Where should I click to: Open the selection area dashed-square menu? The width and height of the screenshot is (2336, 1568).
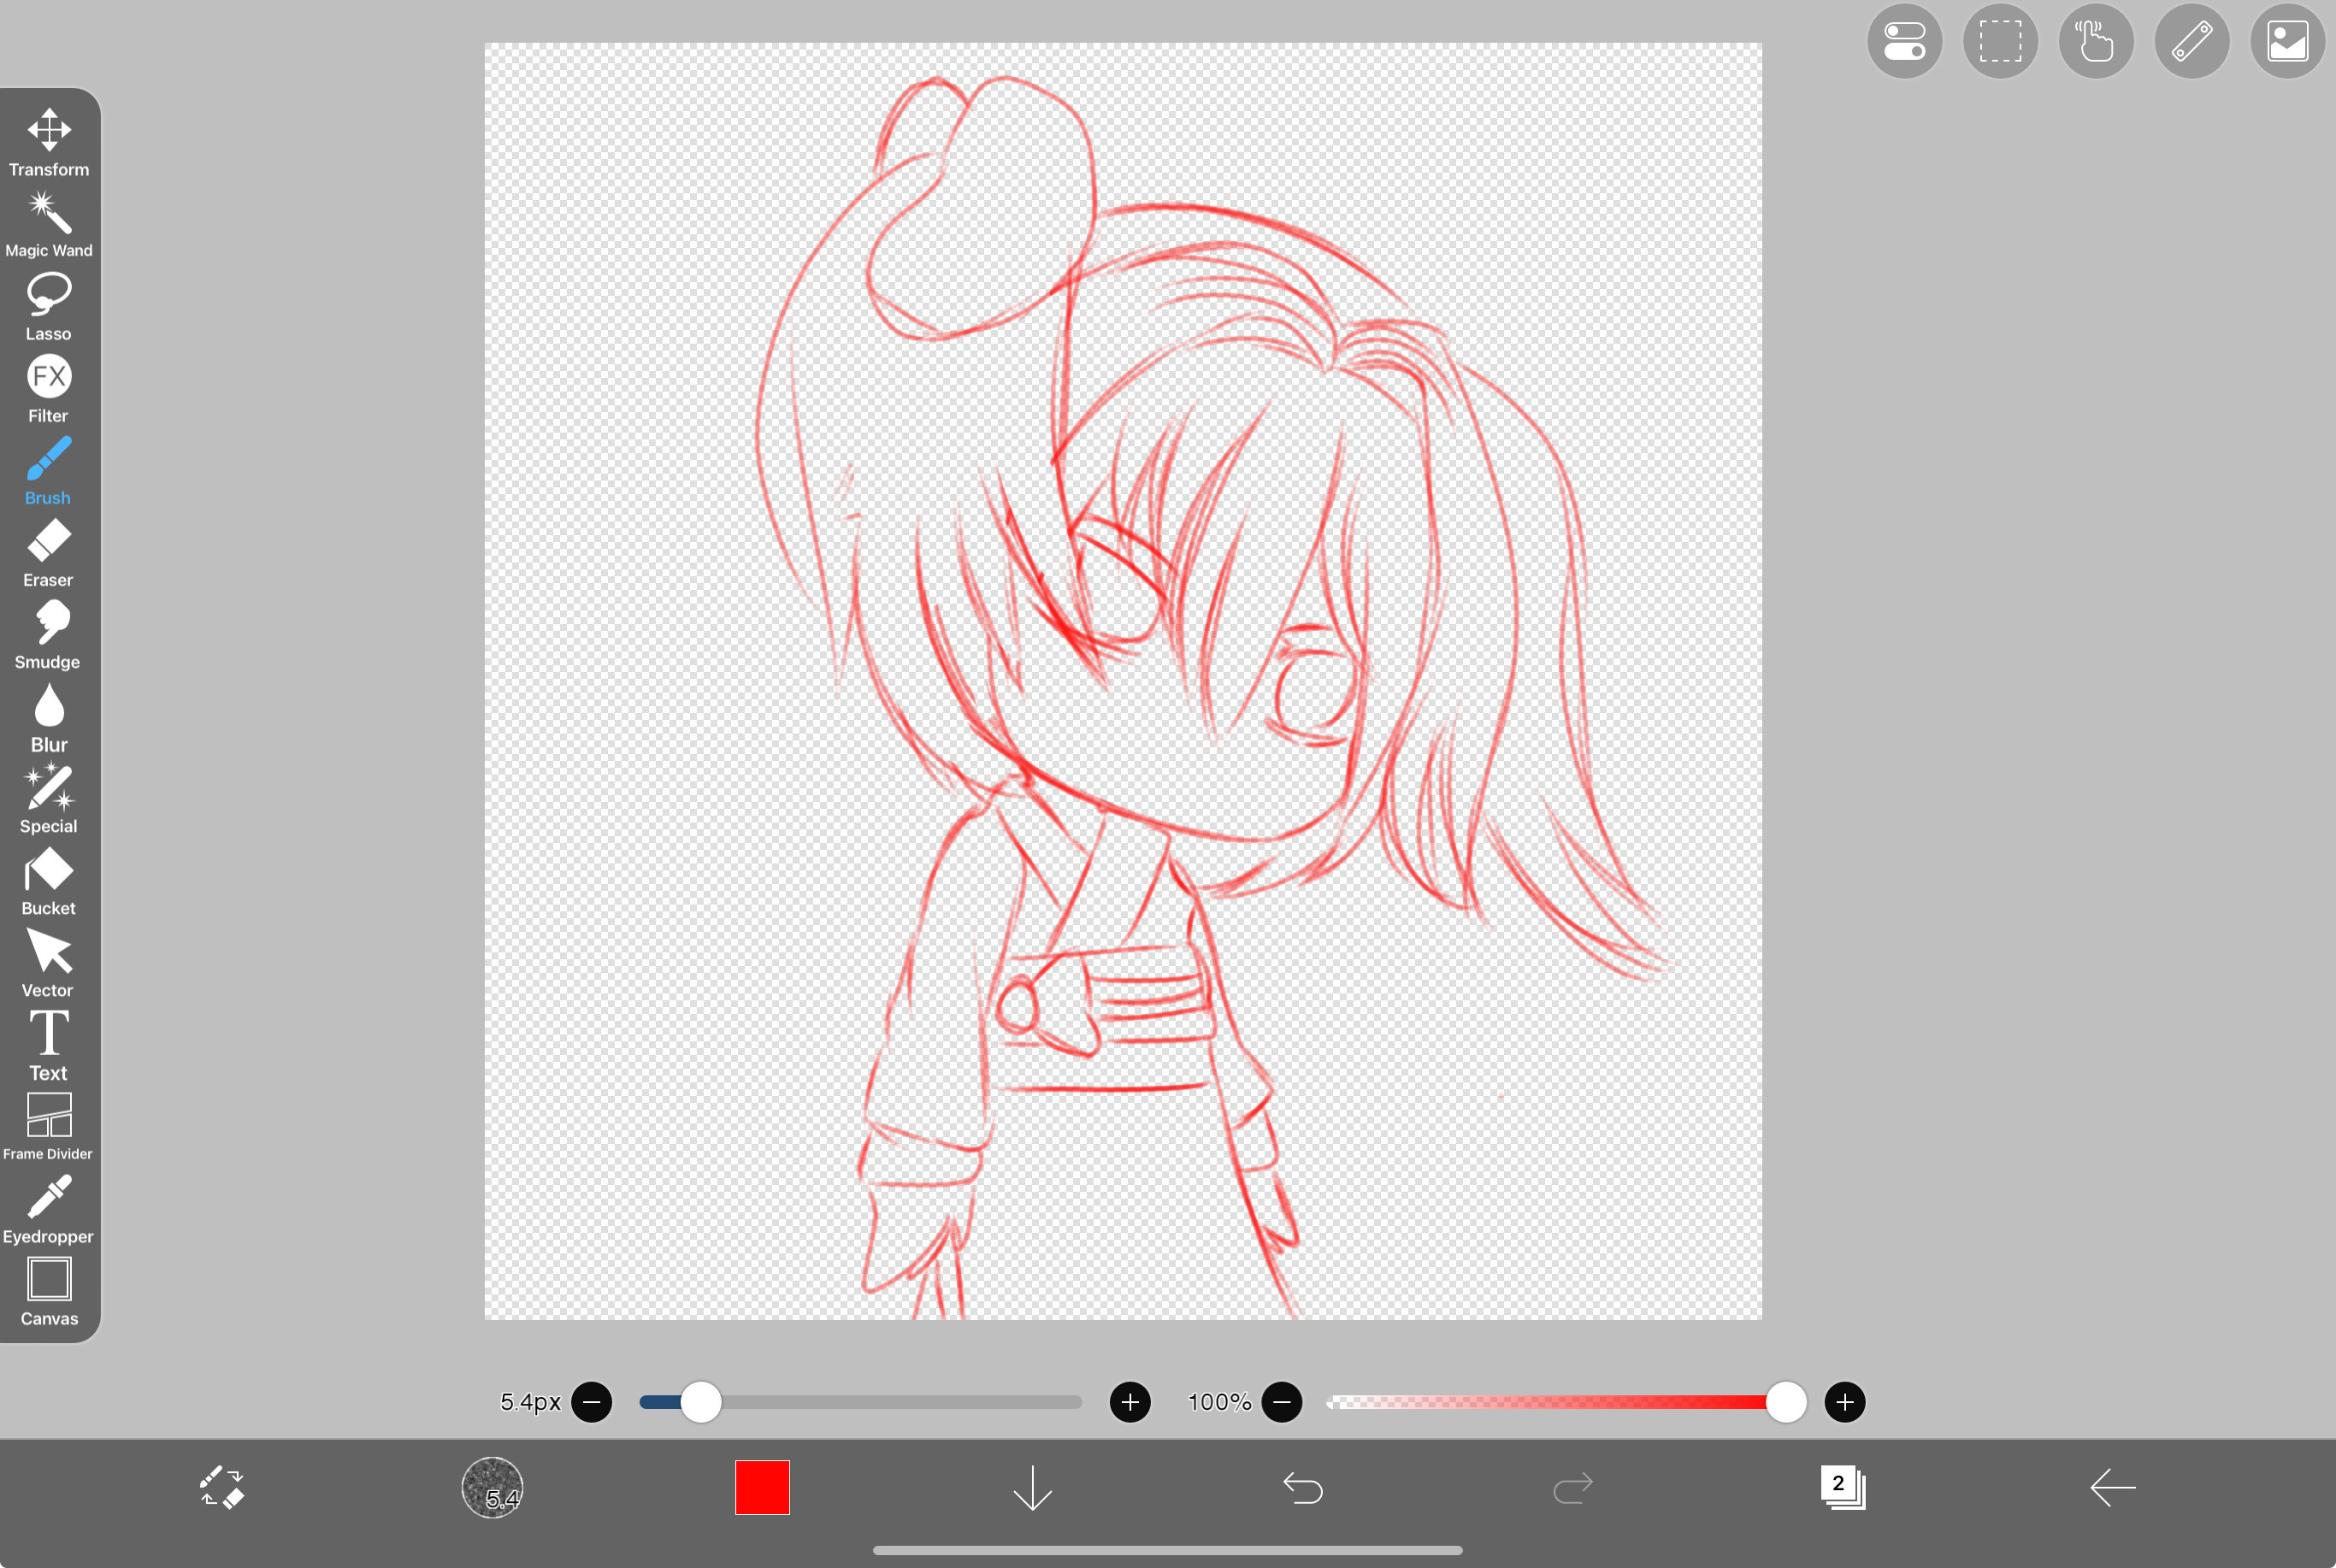click(2000, 41)
